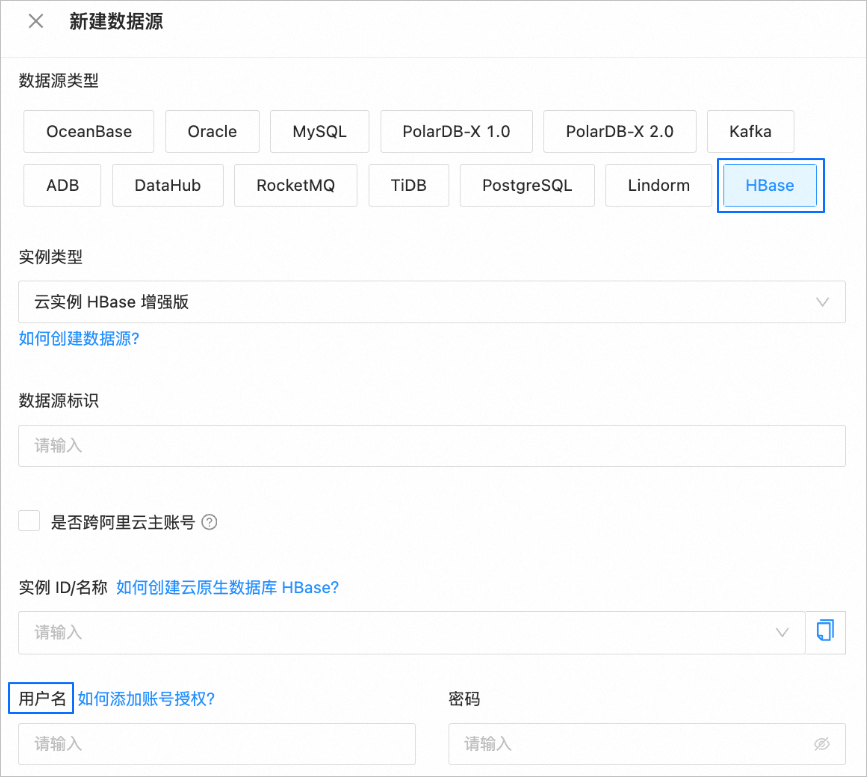Select Lindorm from the type list

657,185
